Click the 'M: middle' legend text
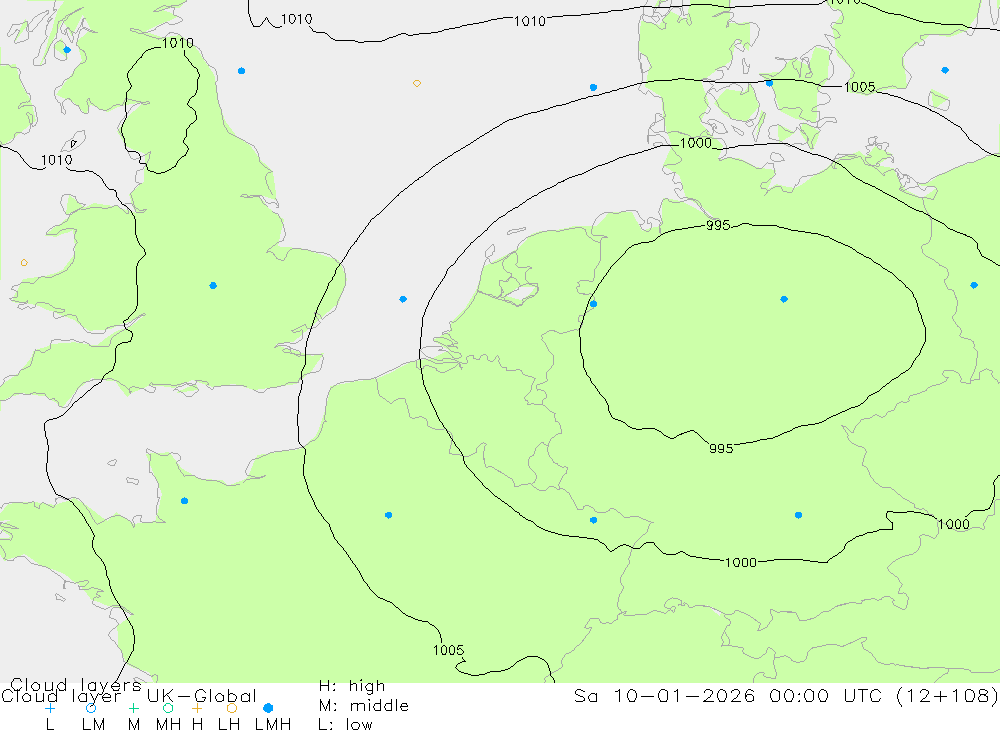This screenshot has height=733, width=1000. click(364, 706)
